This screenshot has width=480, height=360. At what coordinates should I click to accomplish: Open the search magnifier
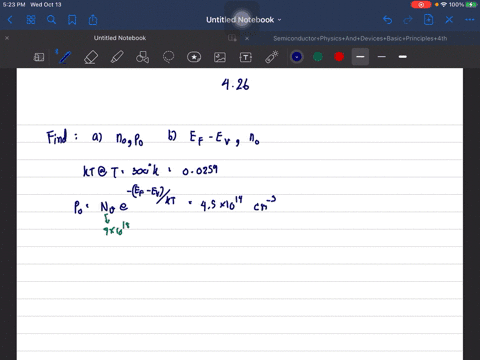[x=51, y=20]
